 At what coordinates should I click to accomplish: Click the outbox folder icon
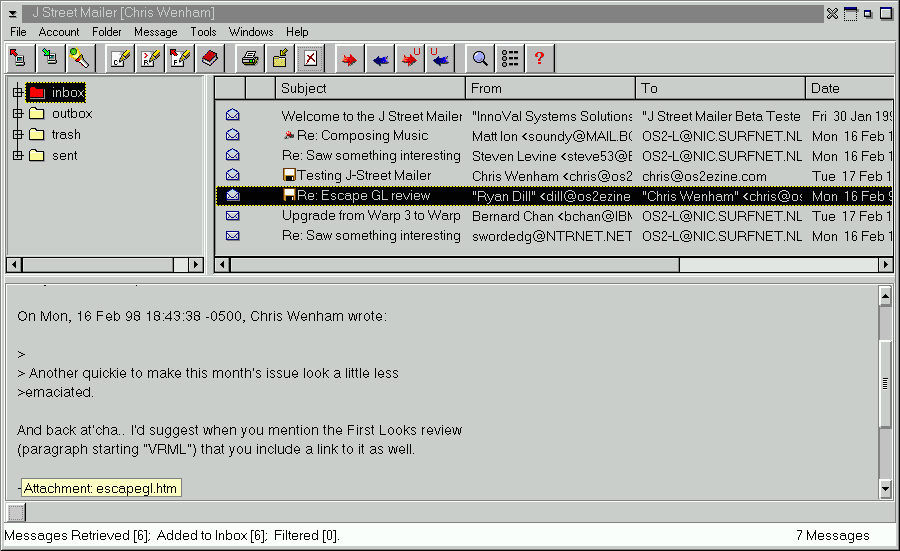pos(37,114)
